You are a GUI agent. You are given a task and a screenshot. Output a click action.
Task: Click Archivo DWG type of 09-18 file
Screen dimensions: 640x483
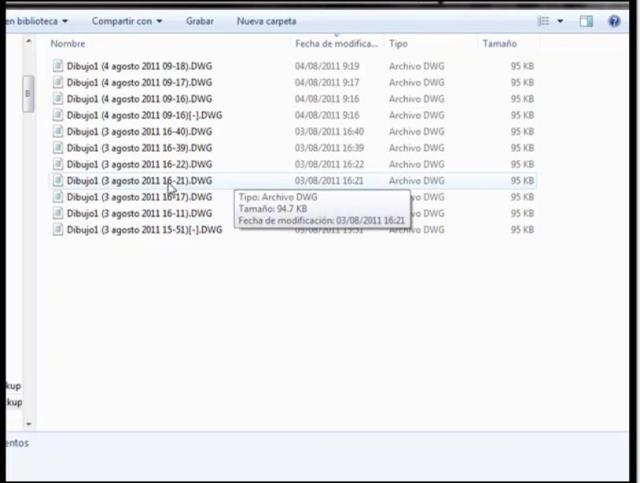416,66
